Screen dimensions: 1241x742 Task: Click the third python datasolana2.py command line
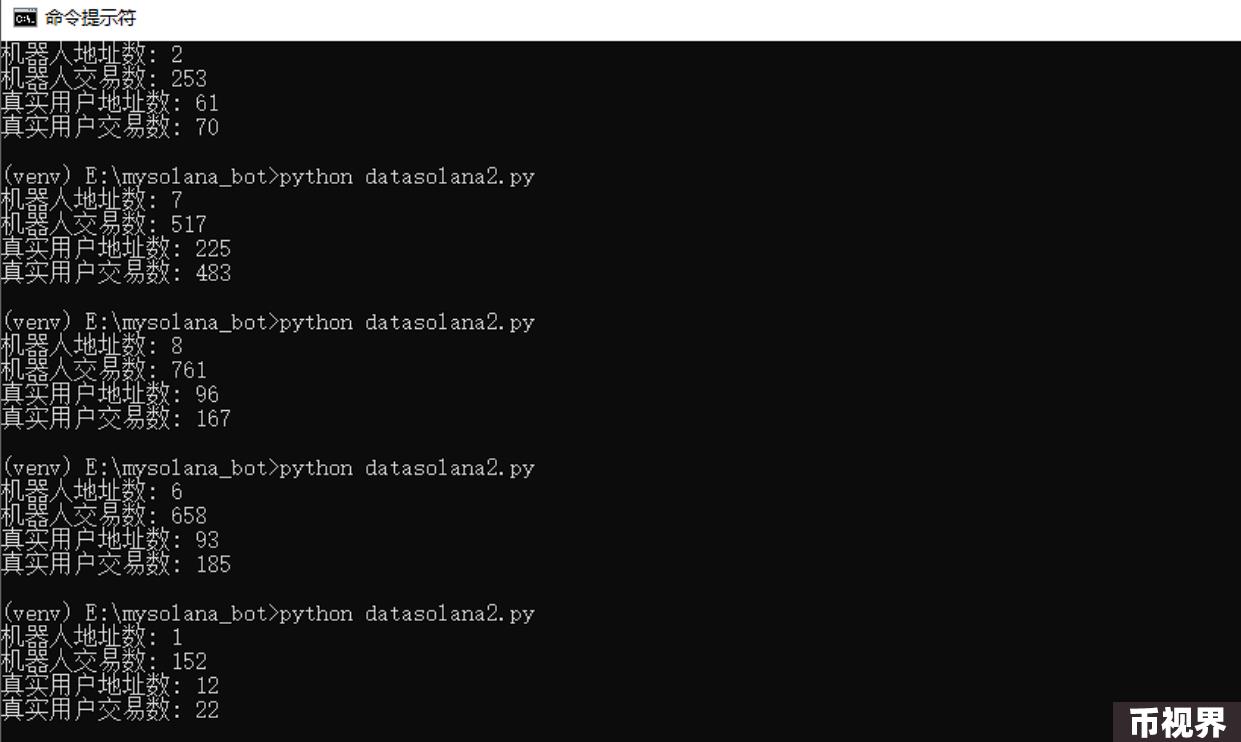tap(268, 469)
